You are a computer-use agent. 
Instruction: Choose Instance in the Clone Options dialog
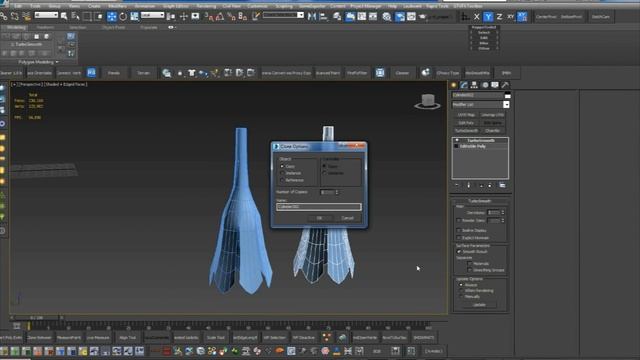[x=282, y=173]
